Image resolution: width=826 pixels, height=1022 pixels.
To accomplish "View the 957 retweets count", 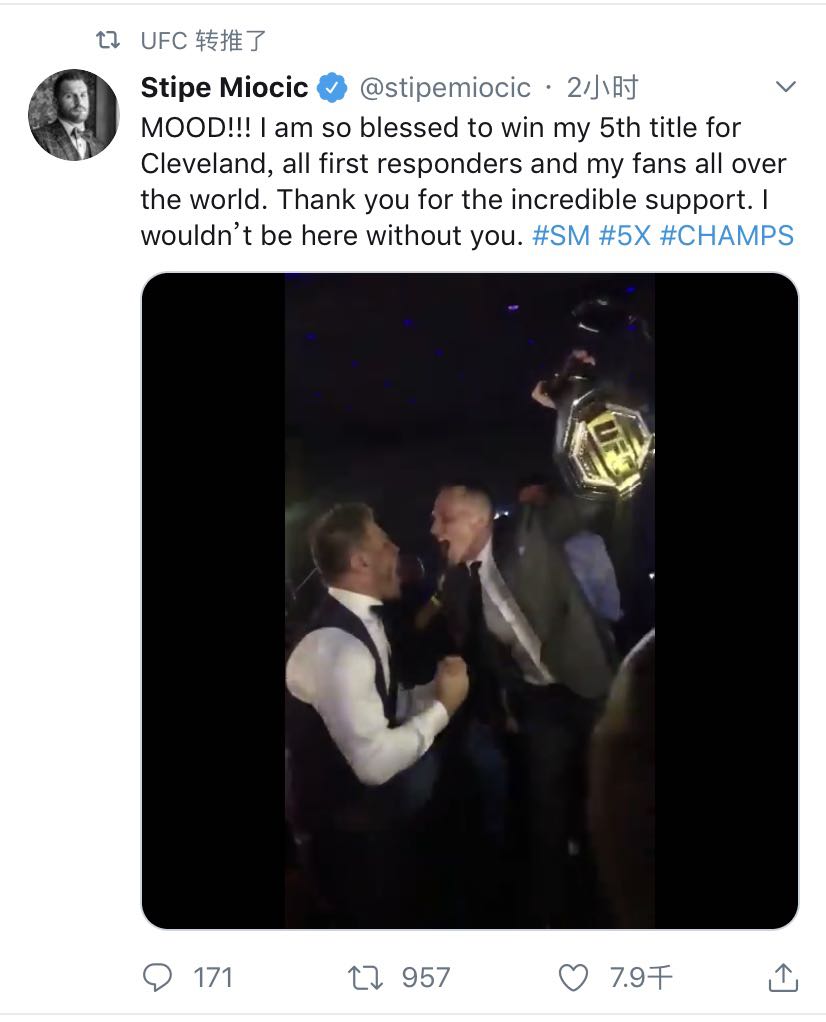I will pos(426,978).
